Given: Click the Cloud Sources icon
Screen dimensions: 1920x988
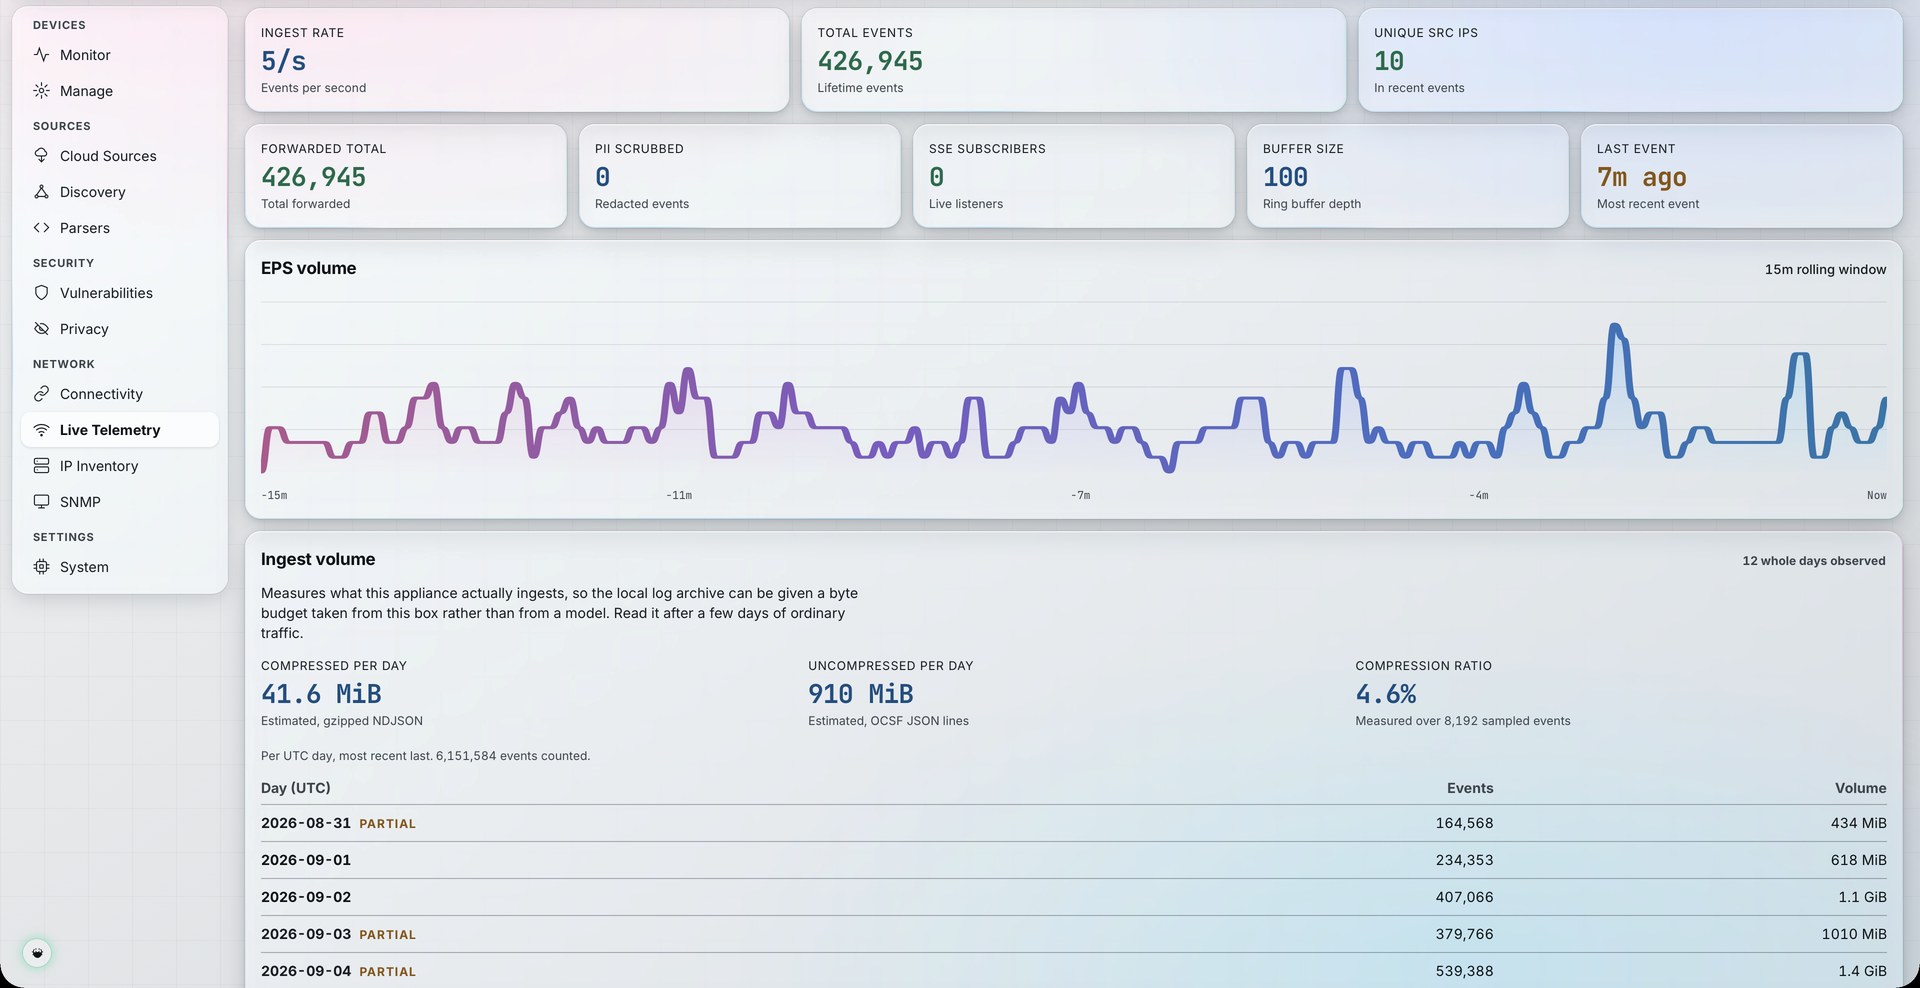Looking at the screenshot, I should pos(41,156).
